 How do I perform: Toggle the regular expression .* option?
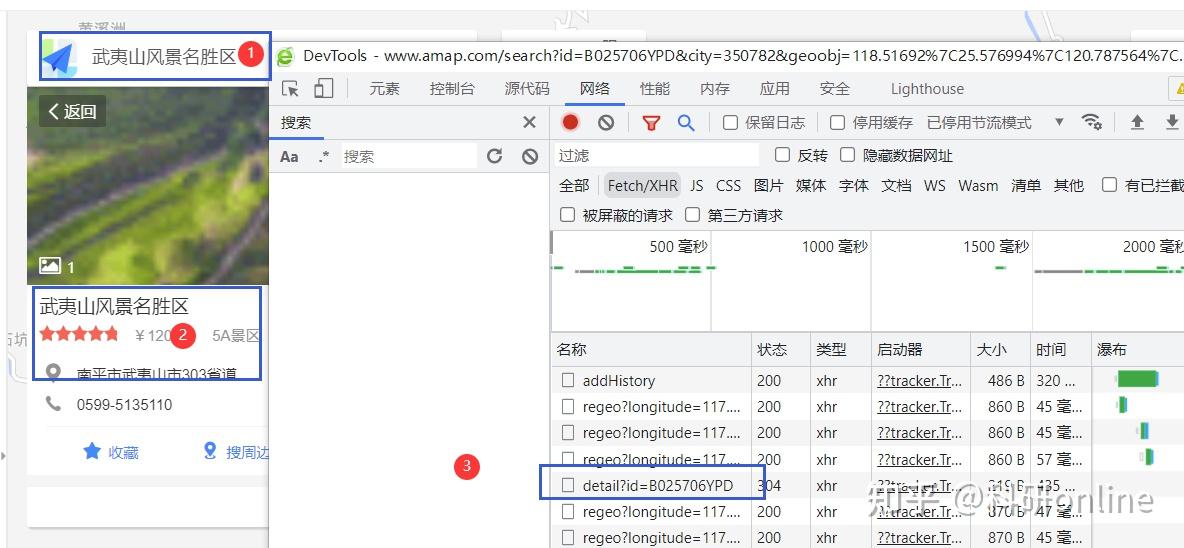324,157
